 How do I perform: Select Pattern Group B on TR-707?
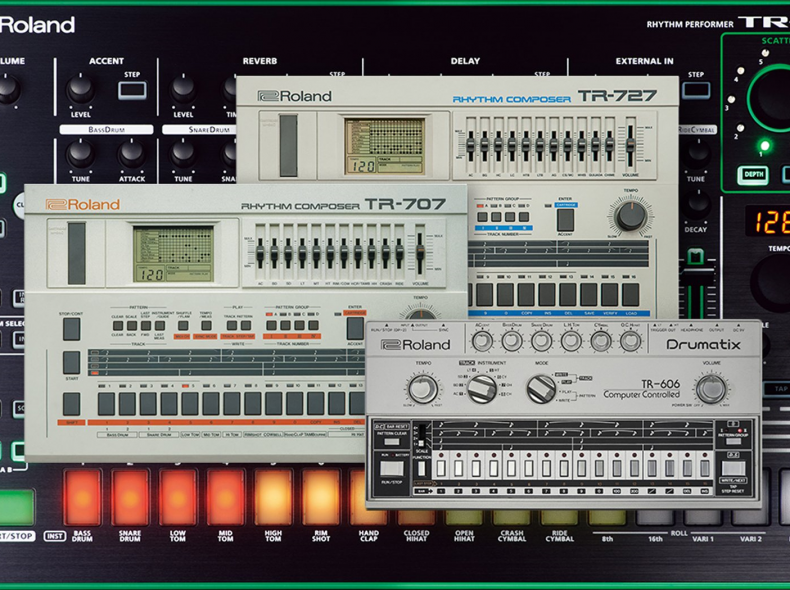point(286,325)
